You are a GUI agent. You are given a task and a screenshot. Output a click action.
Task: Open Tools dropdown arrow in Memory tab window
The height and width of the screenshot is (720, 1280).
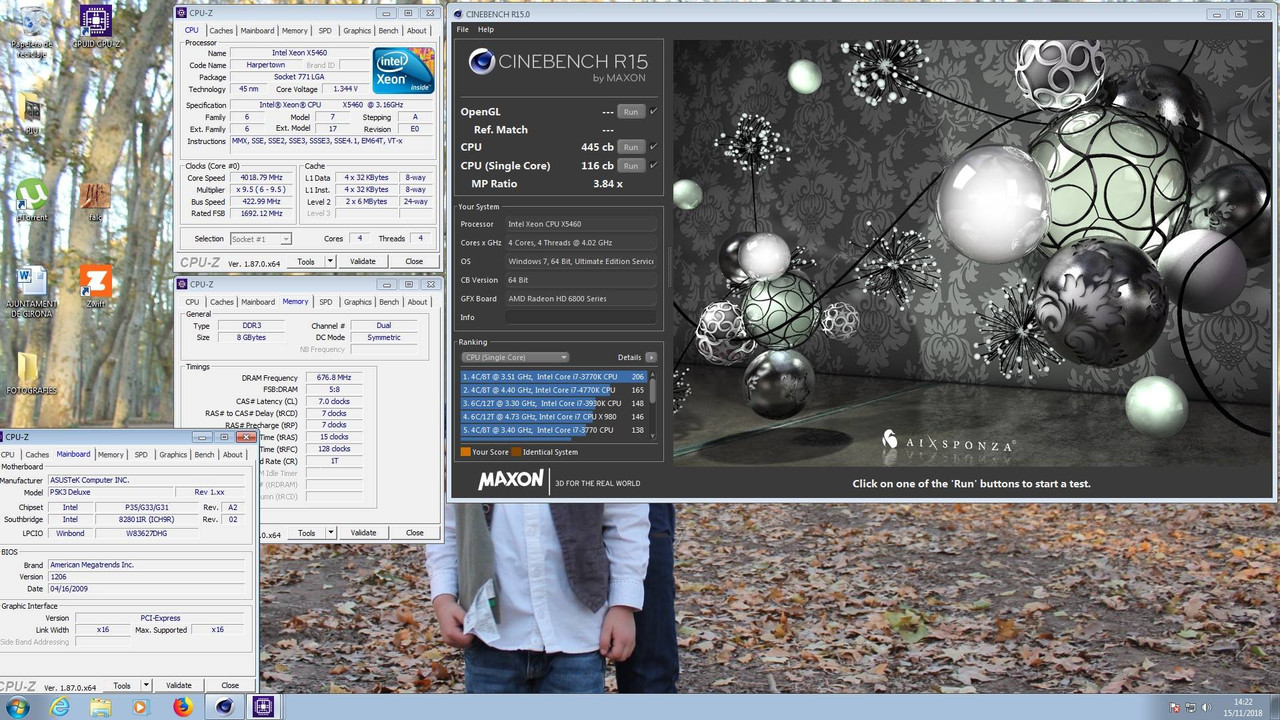(330, 532)
